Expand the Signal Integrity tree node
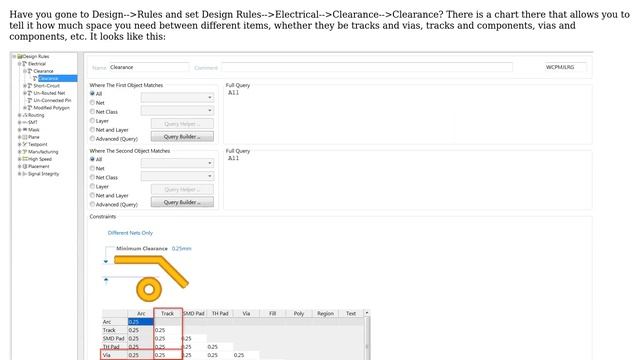This screenshot has height=360, width=640. point(19,174)
